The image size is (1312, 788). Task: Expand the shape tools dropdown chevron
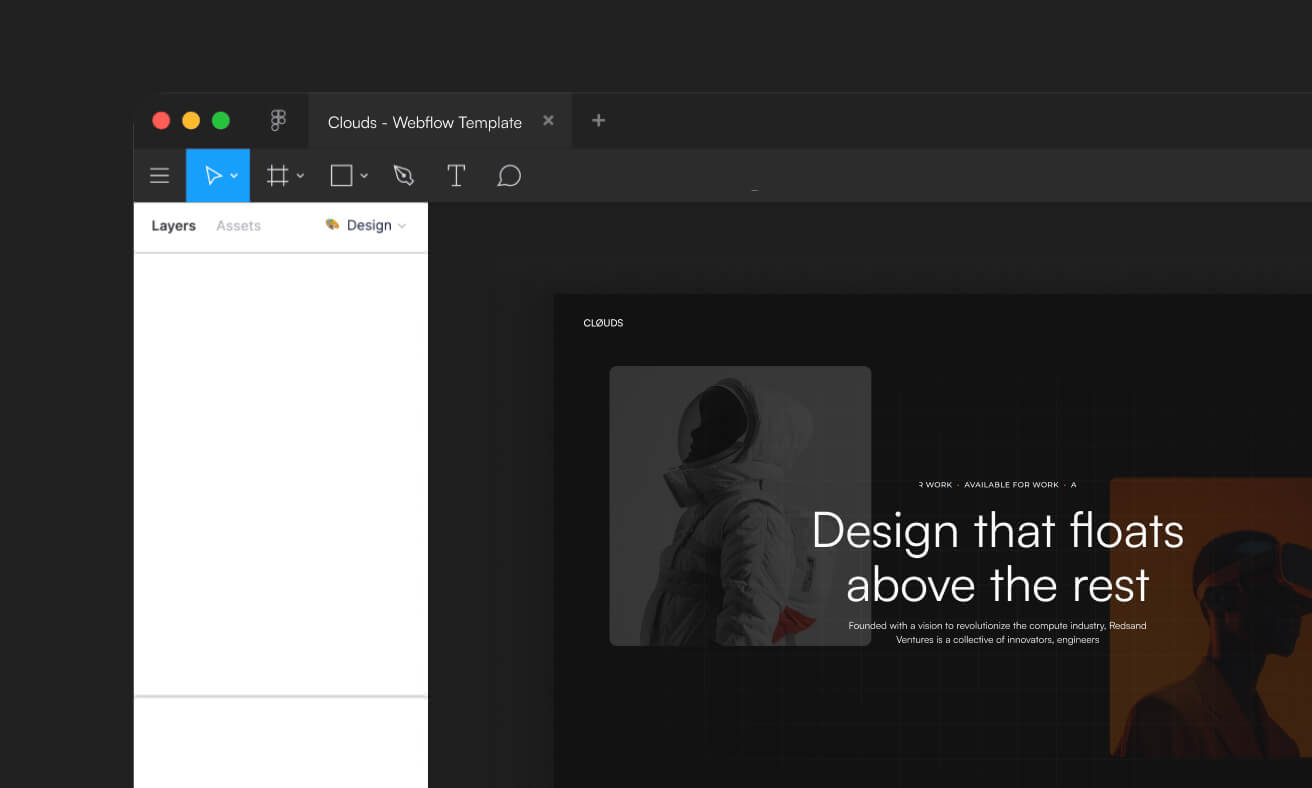(364, 176)
